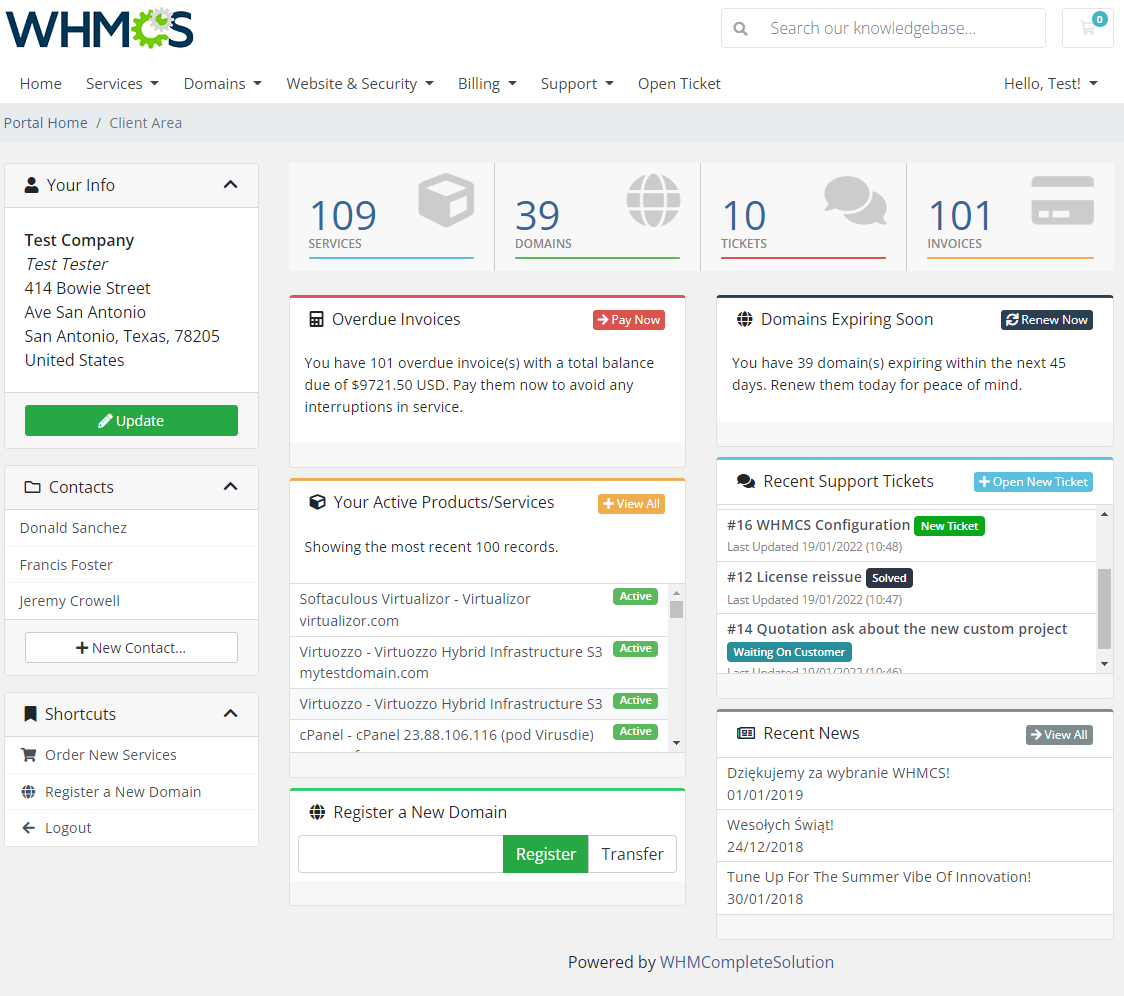
Task: Click the Domains Expiring Soon globe icon
Action: [x=745, y=319]
